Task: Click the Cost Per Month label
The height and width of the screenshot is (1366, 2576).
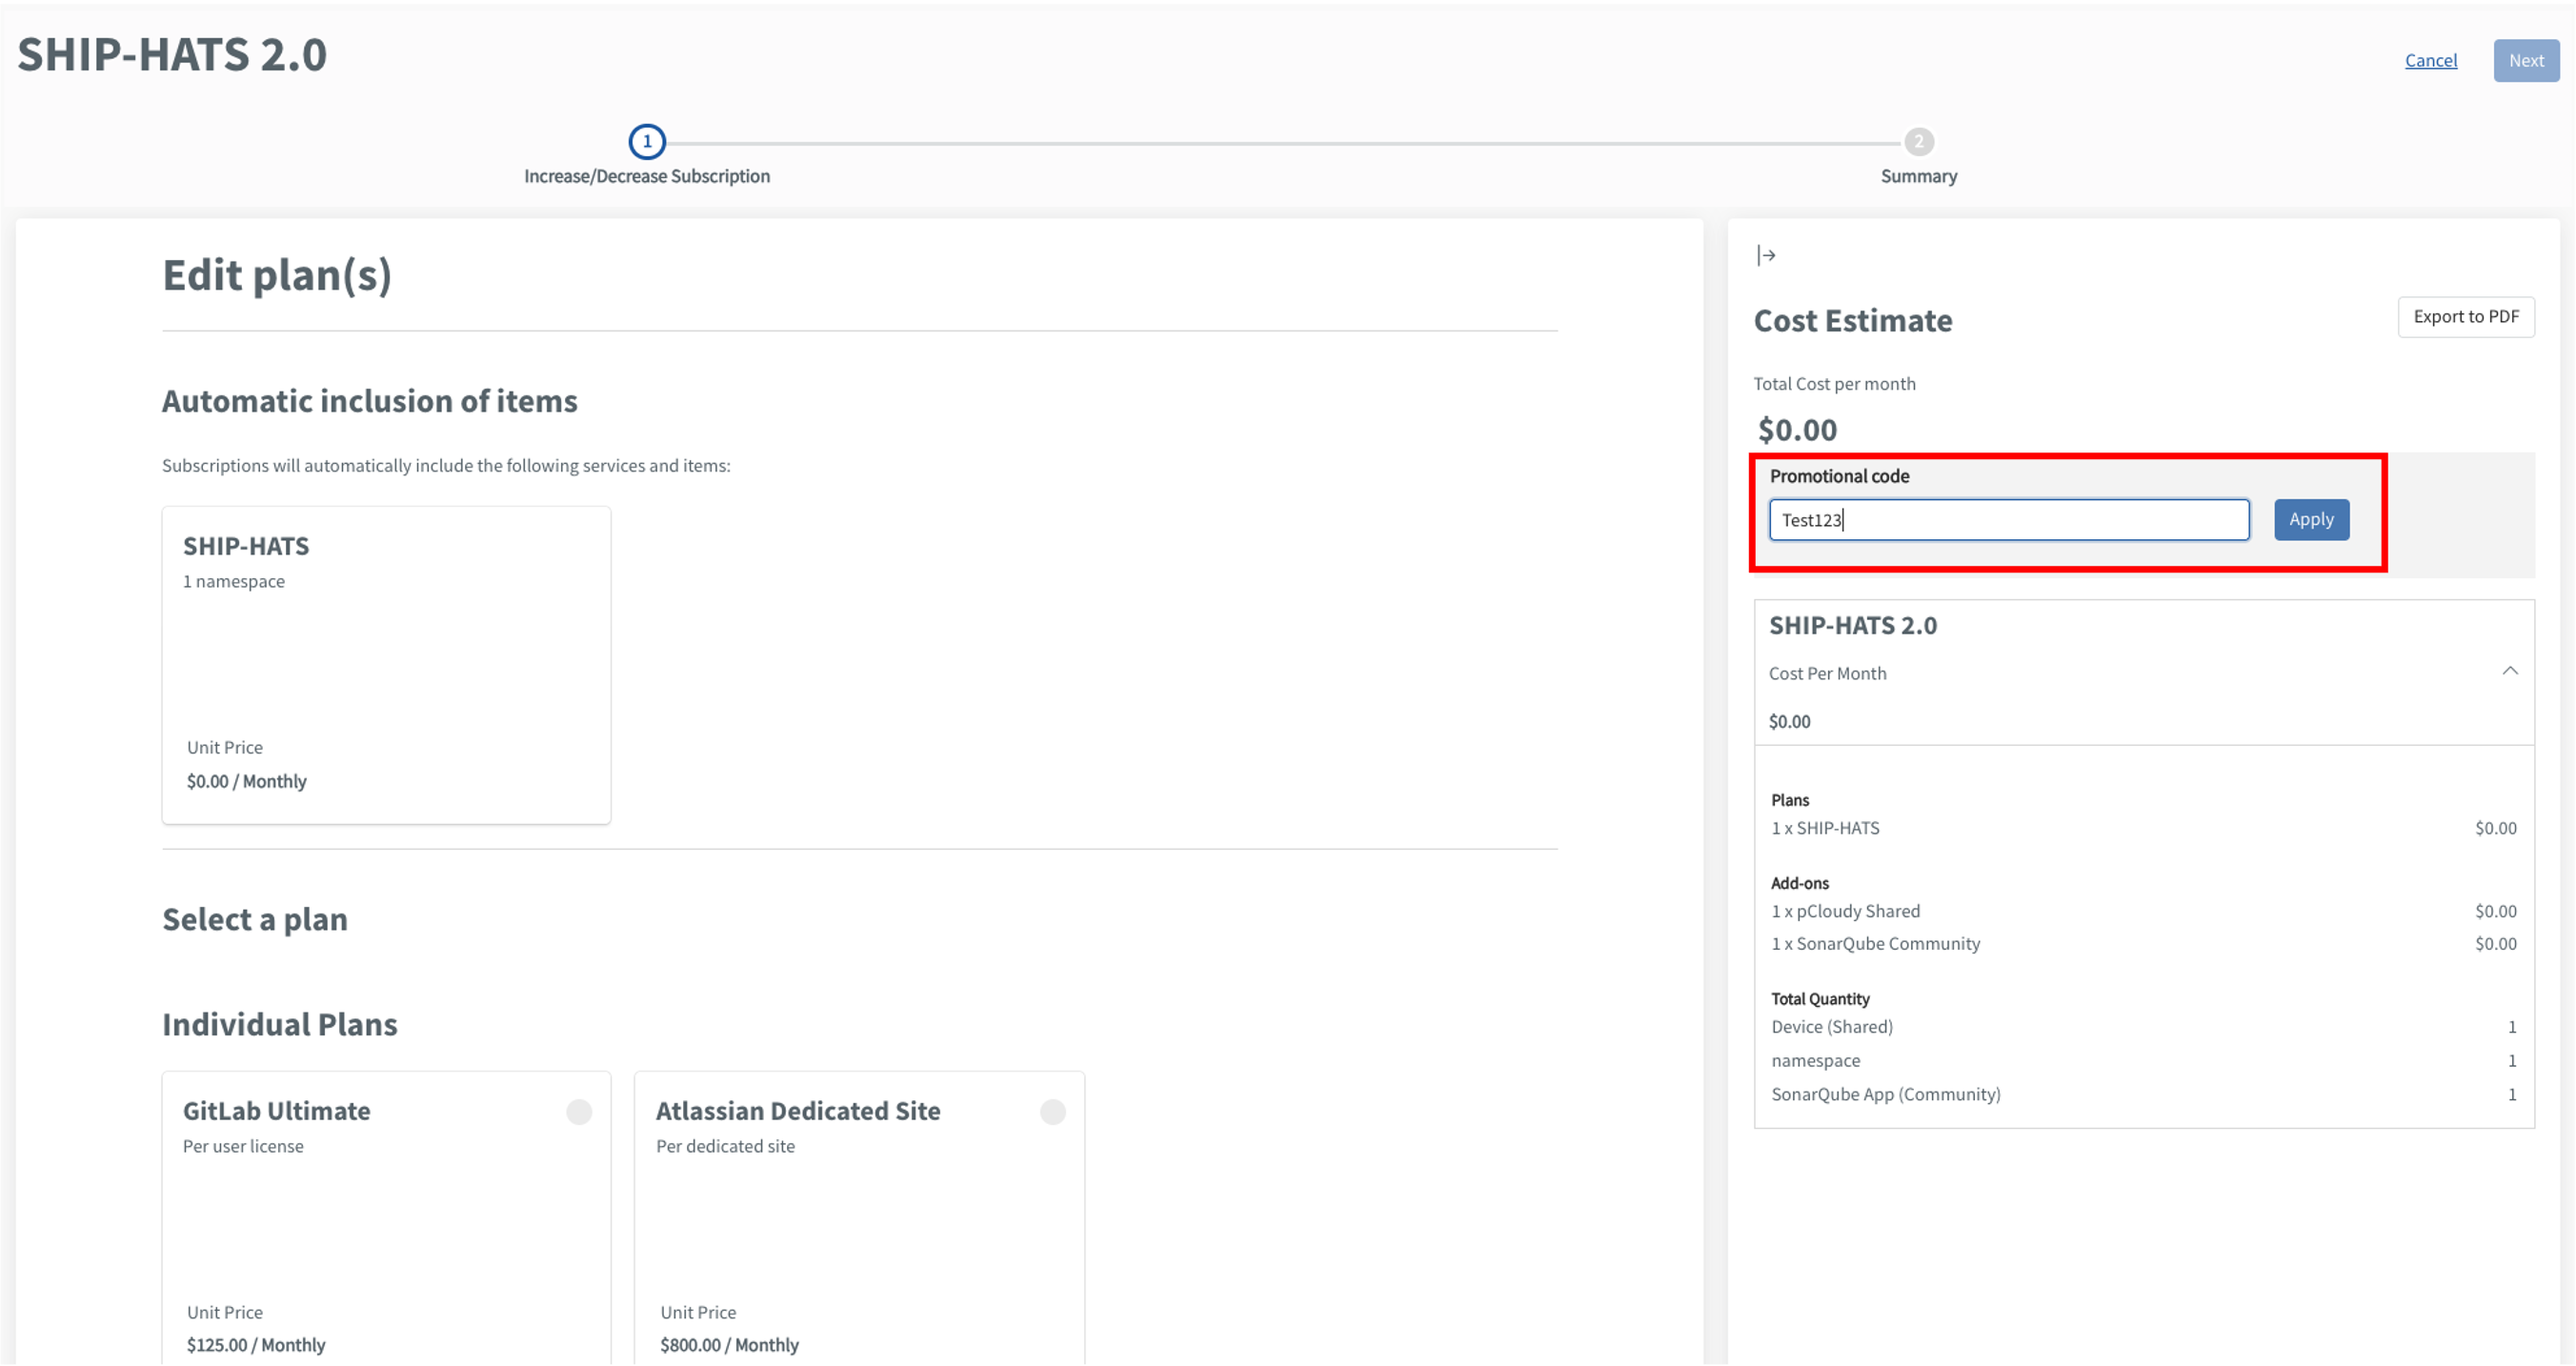Action: [x=1827, y=674]
